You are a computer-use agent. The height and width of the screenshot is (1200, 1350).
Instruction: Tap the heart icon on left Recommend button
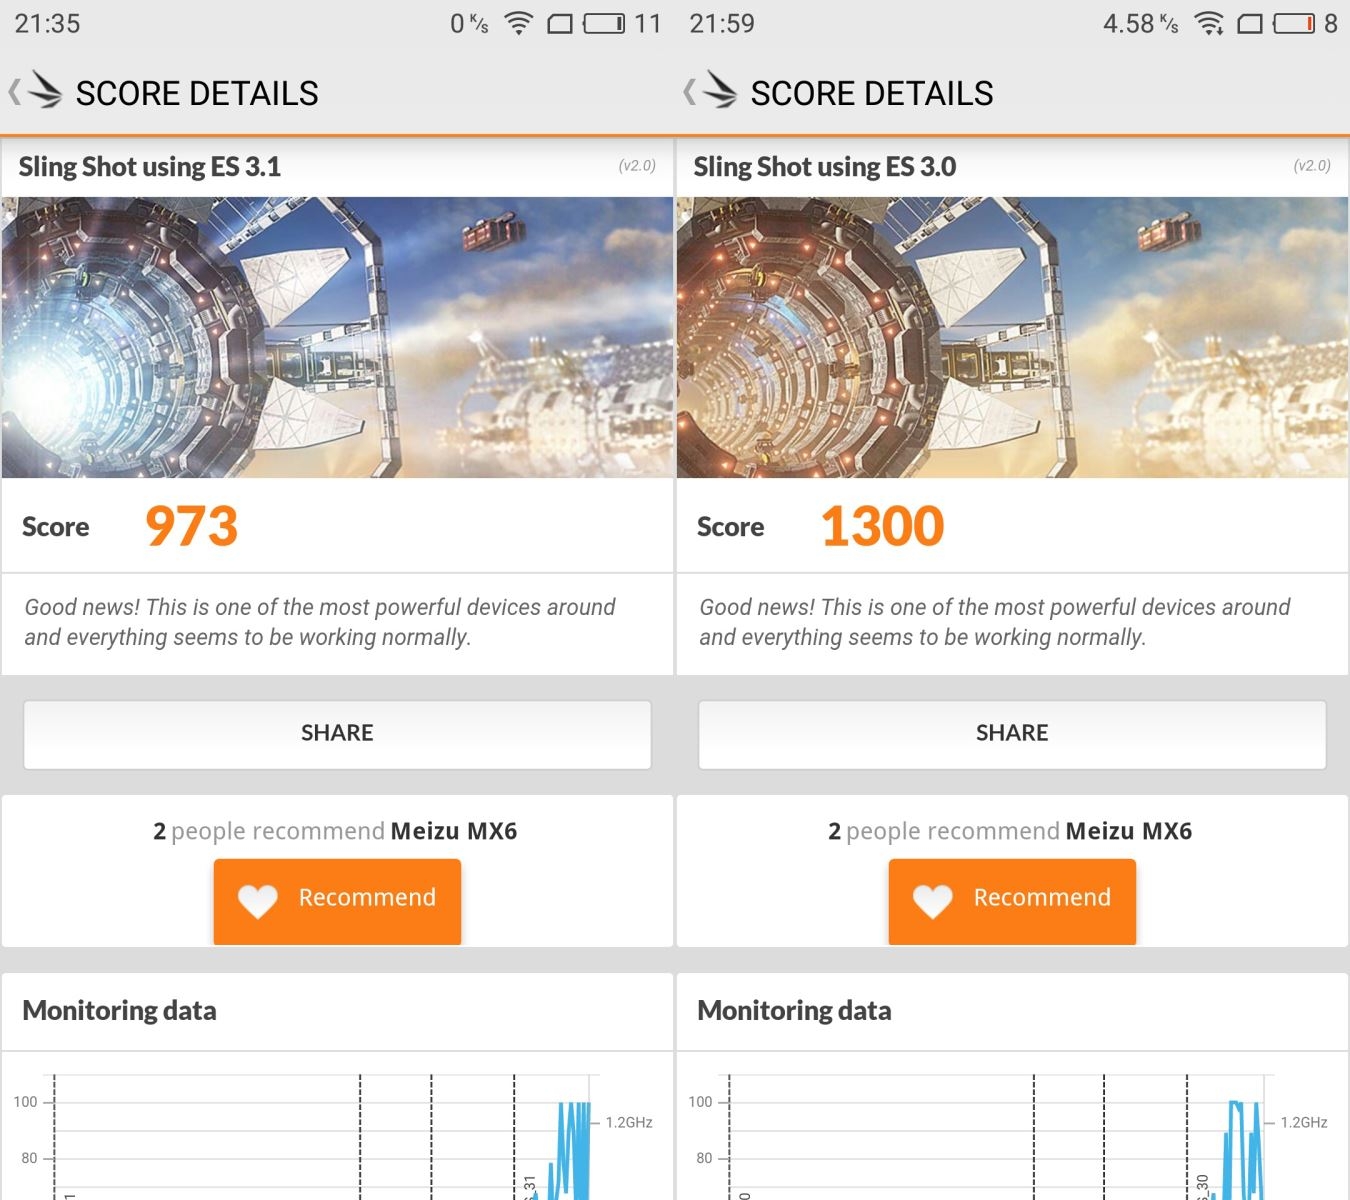257,901
